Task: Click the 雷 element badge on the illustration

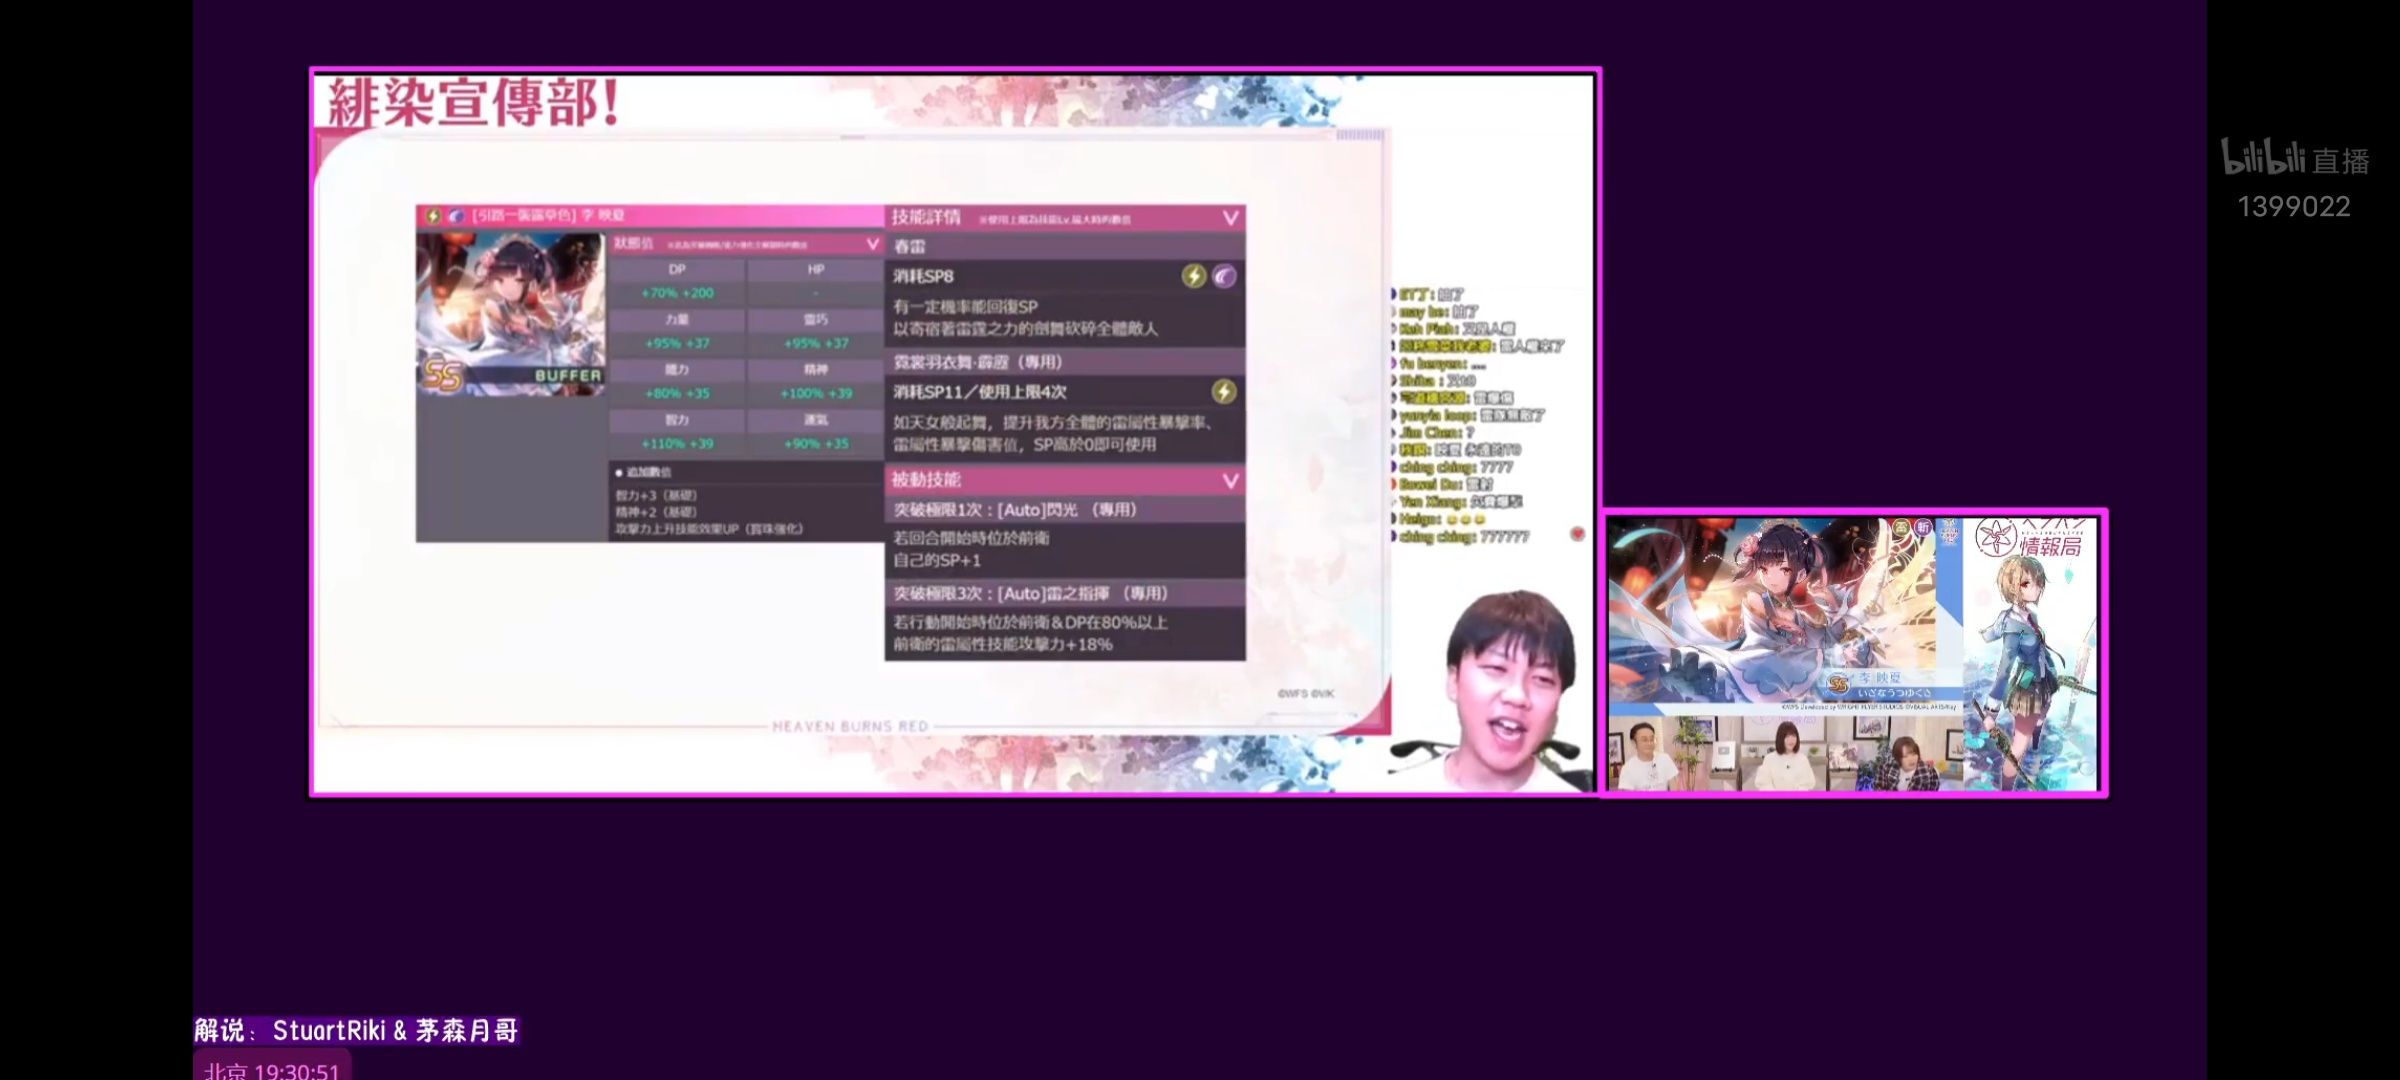Action: pos(1901,527)
